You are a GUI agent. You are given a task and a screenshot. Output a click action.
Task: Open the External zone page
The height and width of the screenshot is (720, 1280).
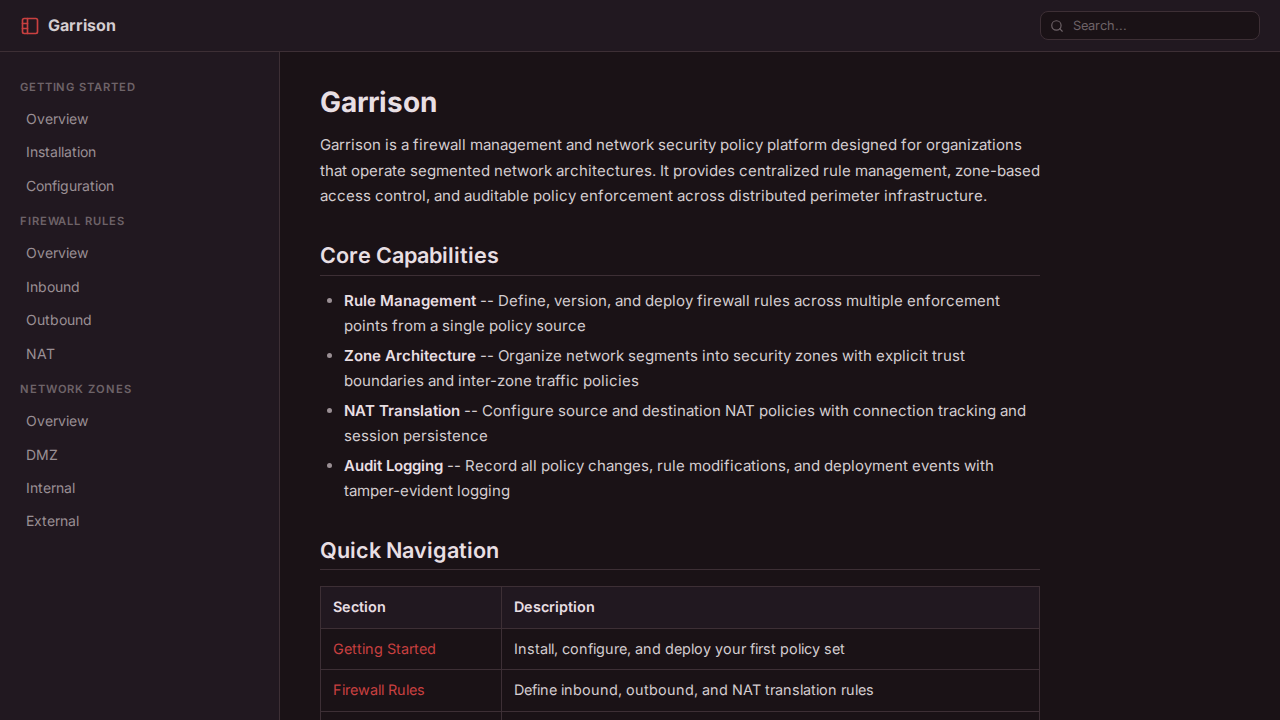(53, 521)
